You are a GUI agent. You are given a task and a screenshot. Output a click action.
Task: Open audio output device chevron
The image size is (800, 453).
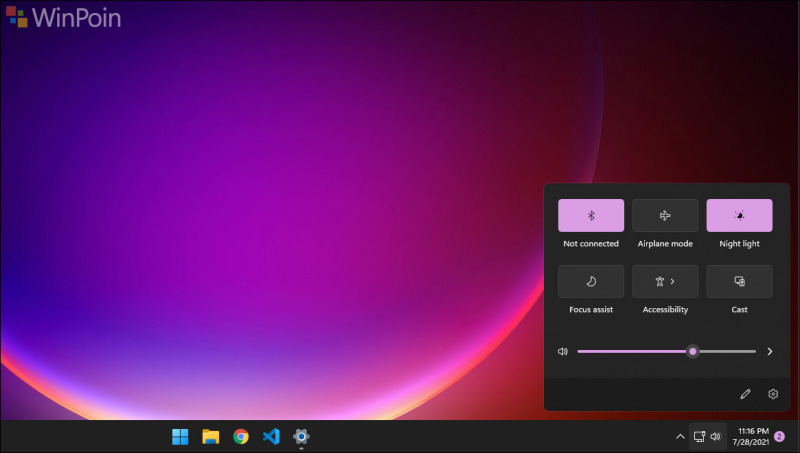pyautogui.click(x=770, y=351)
